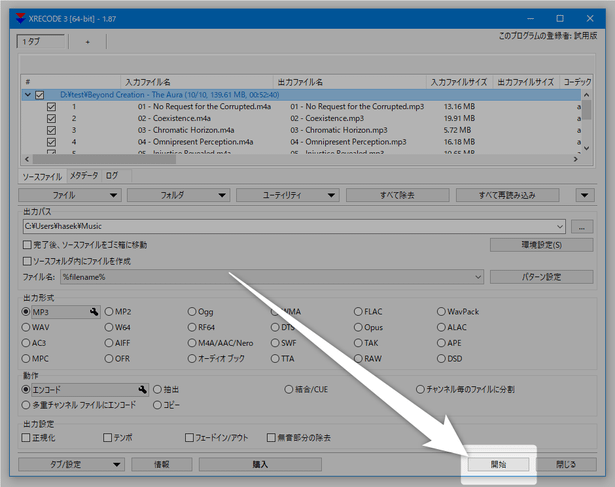Open extra actions arrow beside すべて再読み込み
Image resolution: width=615 pixels, height=487 pixels.
(x=585, y=195)
